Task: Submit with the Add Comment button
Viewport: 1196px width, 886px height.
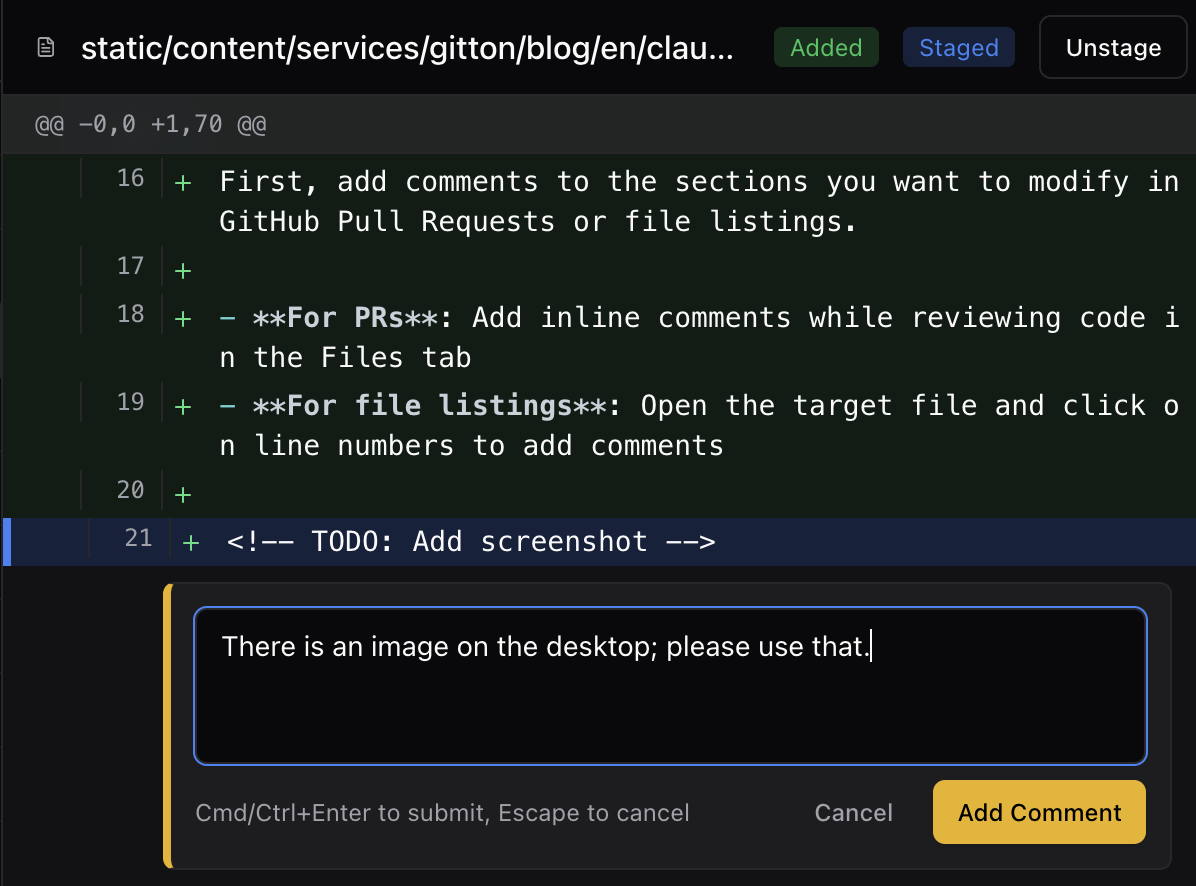Action: (1039, 813)
